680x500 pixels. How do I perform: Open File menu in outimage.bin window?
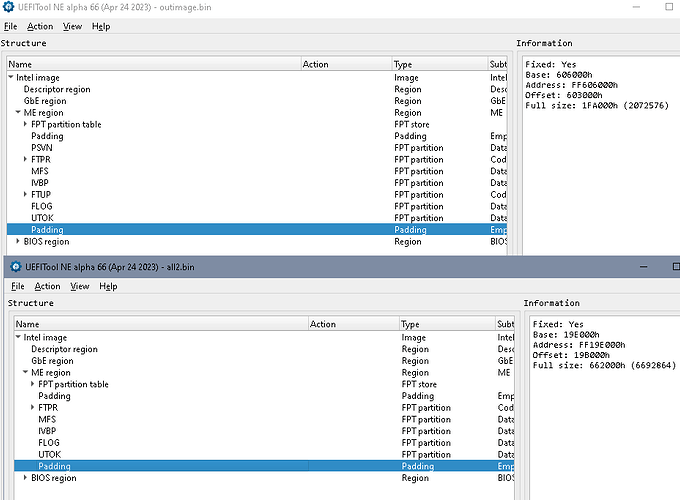pos(10,26)
